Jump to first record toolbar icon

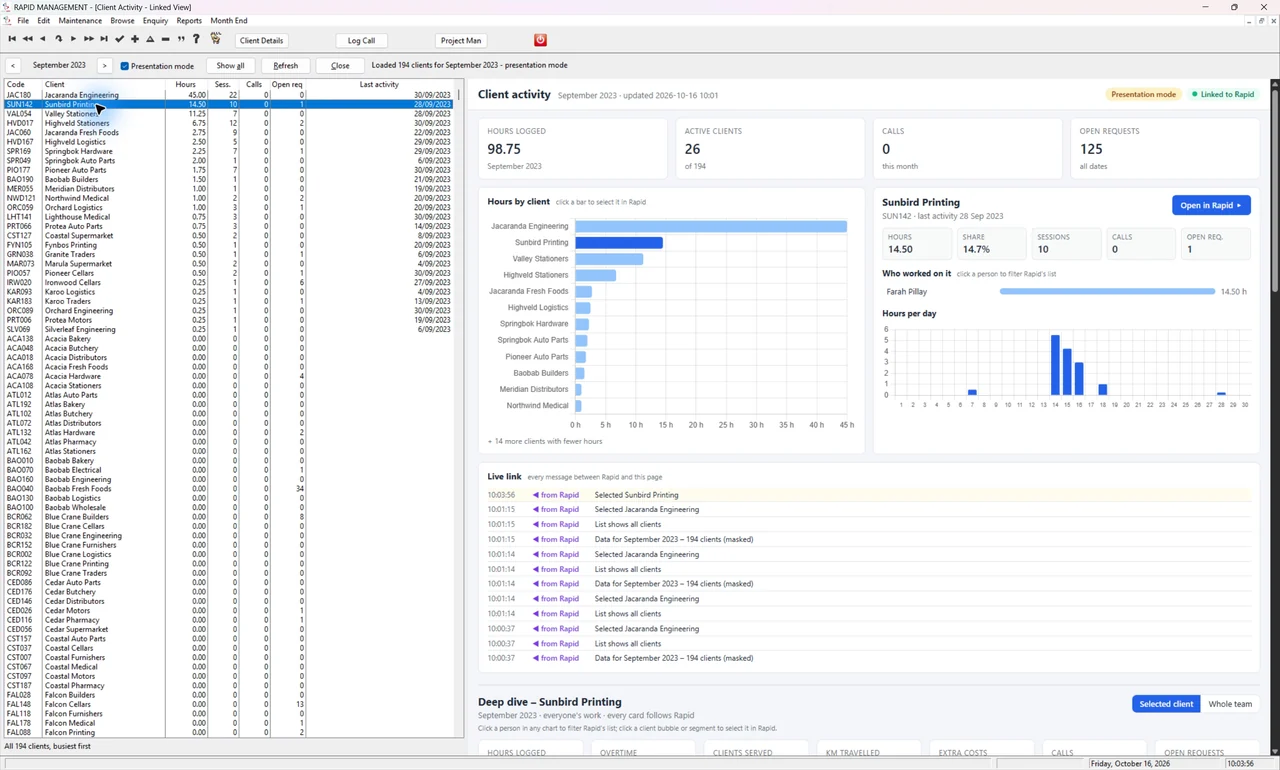(12, 40)
